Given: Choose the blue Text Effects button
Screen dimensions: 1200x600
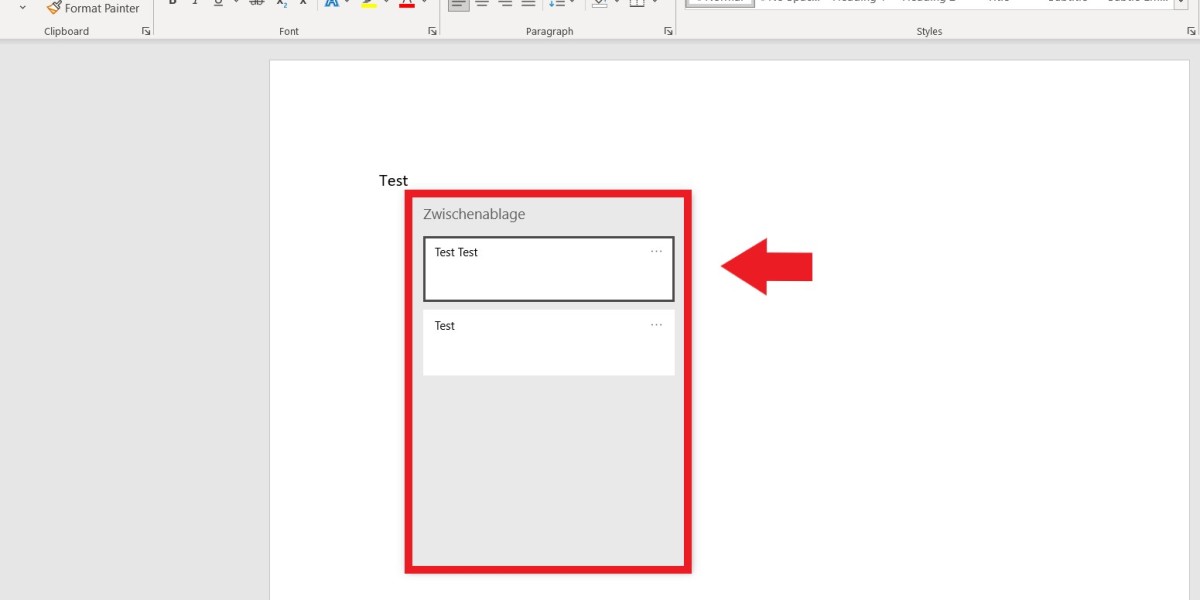Looking at the screenshot, I should click(331, 3).
